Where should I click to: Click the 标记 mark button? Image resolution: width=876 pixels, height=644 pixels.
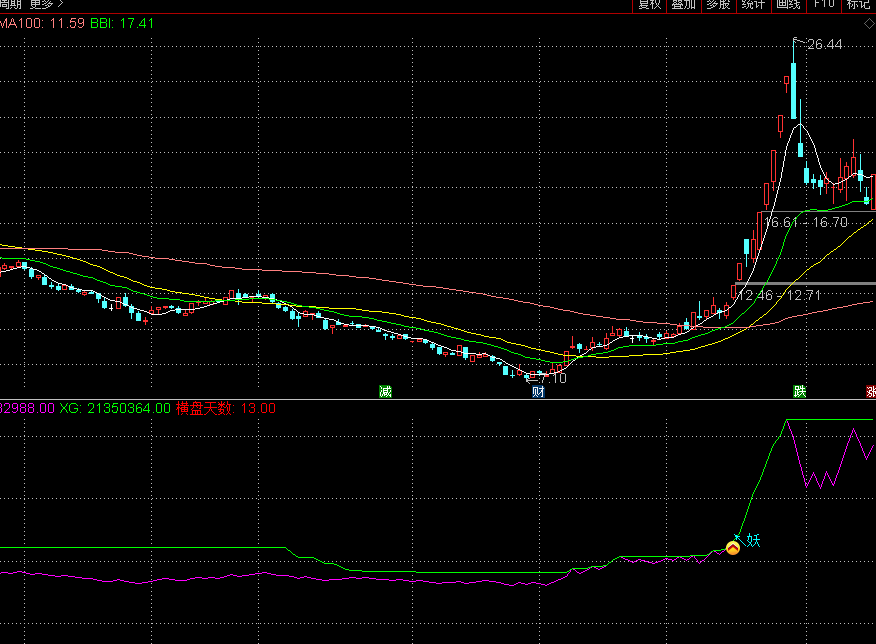(x=859, y=4)
